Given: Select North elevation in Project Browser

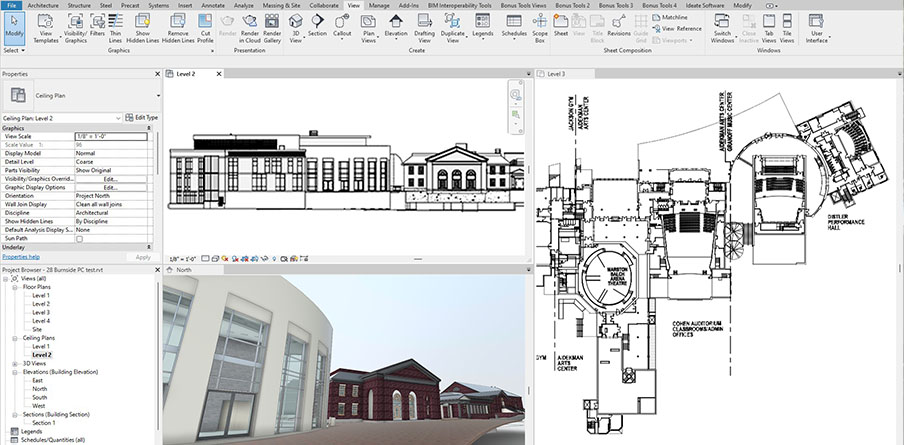Looking at the screenshot, I should click(x=40, y=389).
